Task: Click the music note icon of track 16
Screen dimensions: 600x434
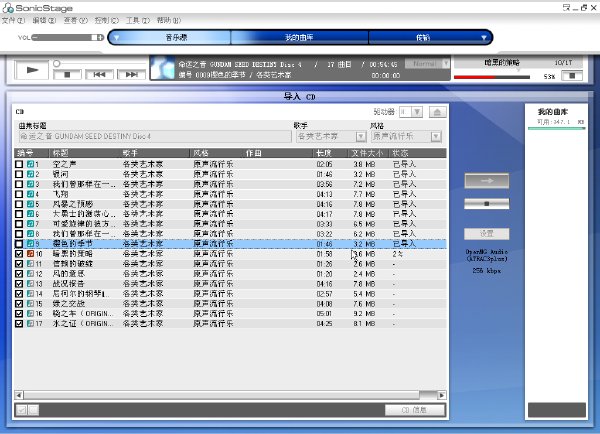Action: [x=31, y=313]
